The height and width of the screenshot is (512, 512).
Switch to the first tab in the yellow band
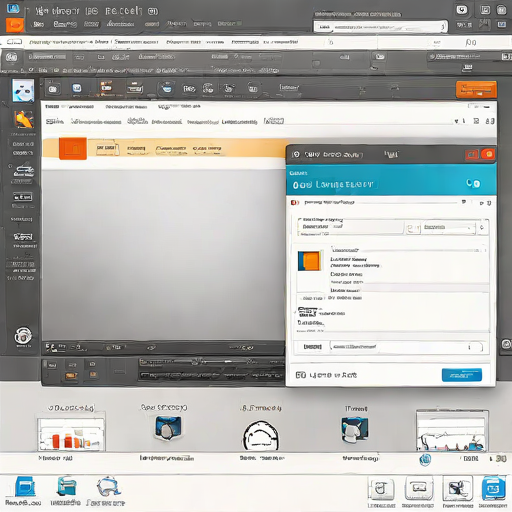pyautogui.click(x=107, y=148)
